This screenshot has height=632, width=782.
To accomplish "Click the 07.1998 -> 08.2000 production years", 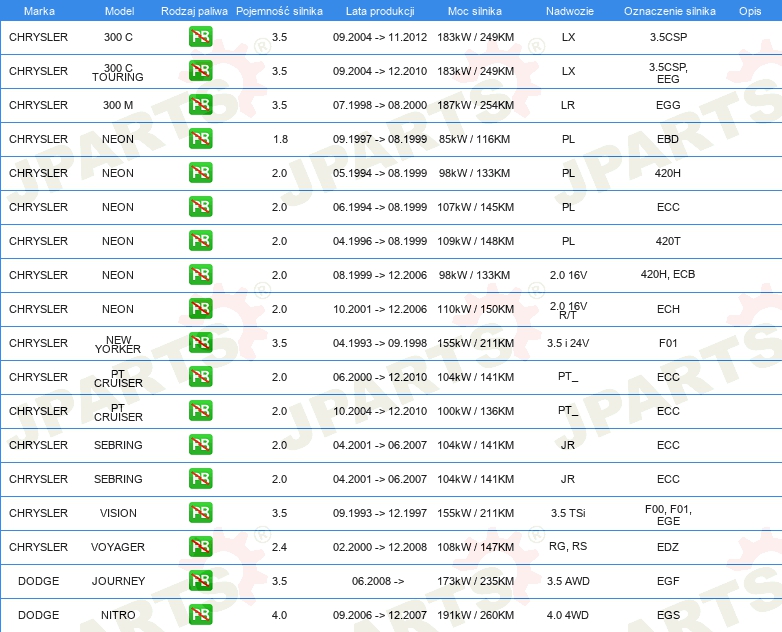I will [380, 105].
